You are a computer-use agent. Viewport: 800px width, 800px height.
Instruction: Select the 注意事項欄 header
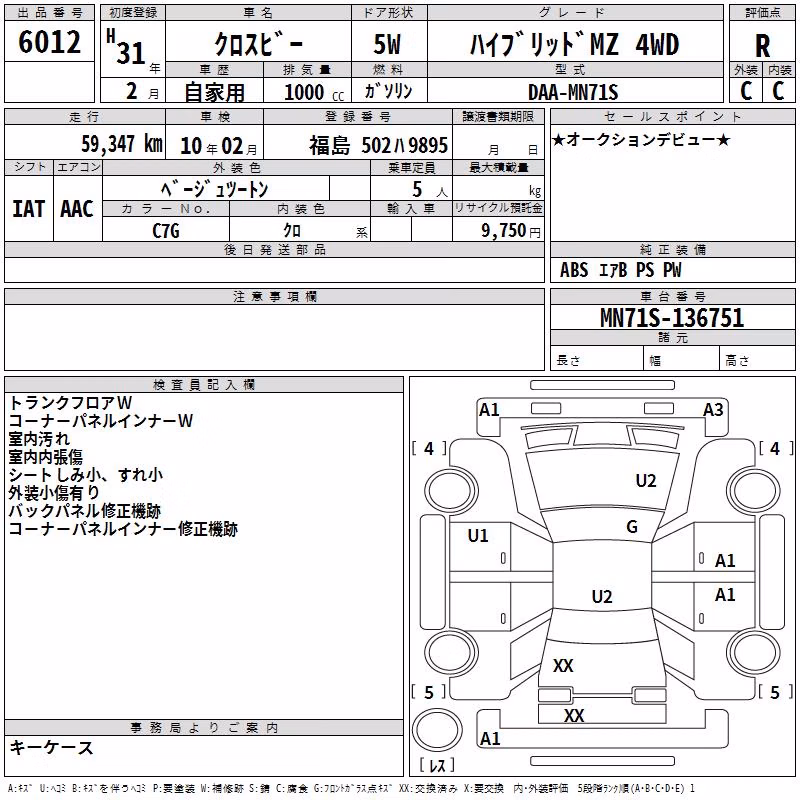coord(274,296)
